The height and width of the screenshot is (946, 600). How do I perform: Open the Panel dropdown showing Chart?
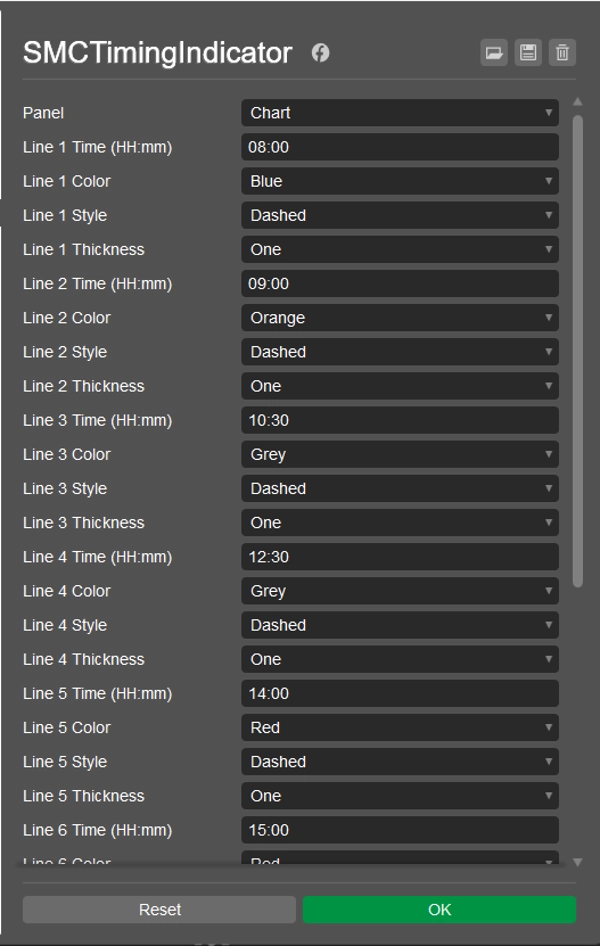tap(399, 113)
